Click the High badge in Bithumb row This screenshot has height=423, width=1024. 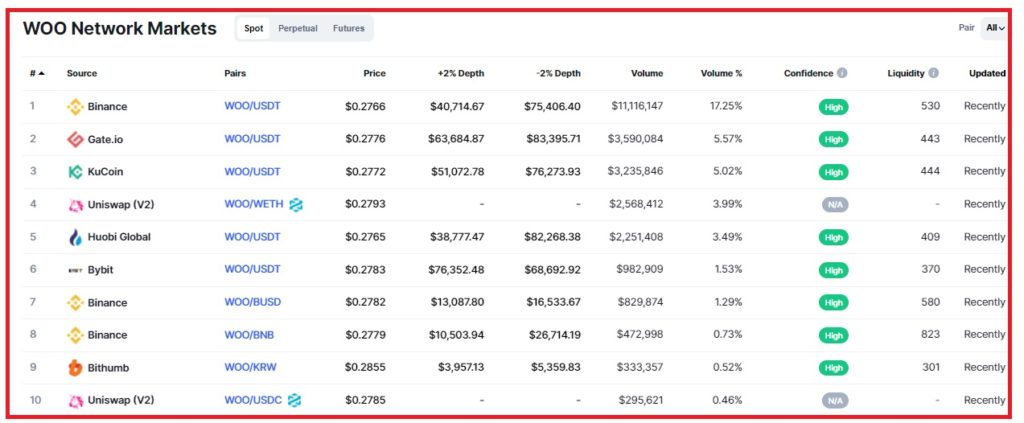pyautogui.click(x=833, y=368)
